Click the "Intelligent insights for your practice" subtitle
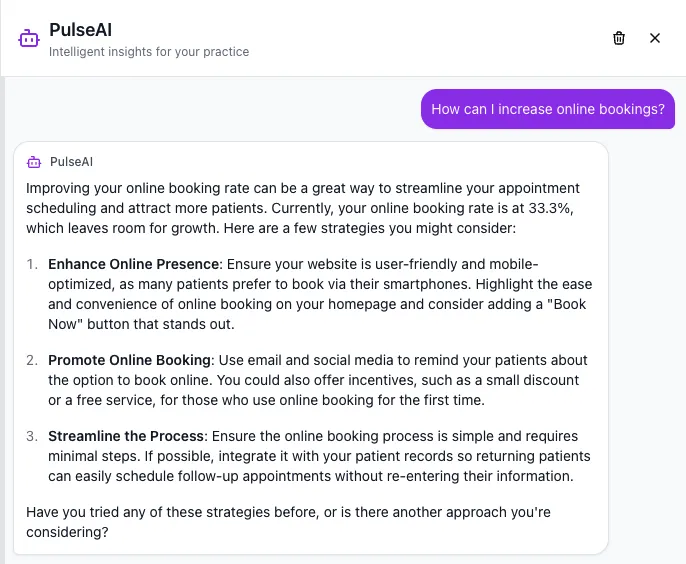This screenshot has width=686, height=564. [149, 51]
